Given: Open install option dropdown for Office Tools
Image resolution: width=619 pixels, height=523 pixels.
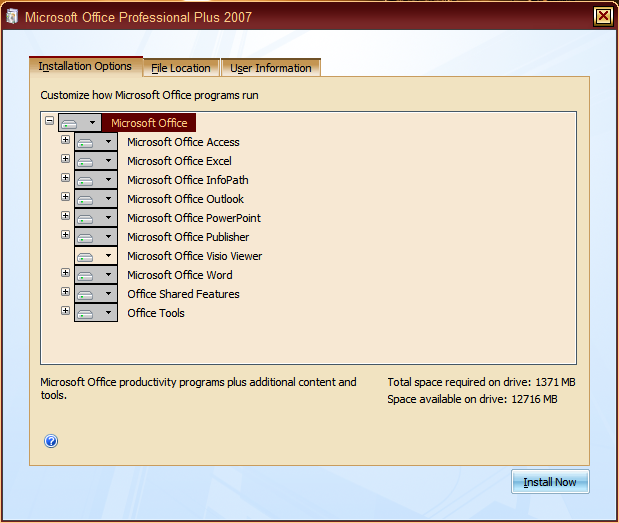Looking at the screenshot, I should pyautogui.click(x=96, y=313).
